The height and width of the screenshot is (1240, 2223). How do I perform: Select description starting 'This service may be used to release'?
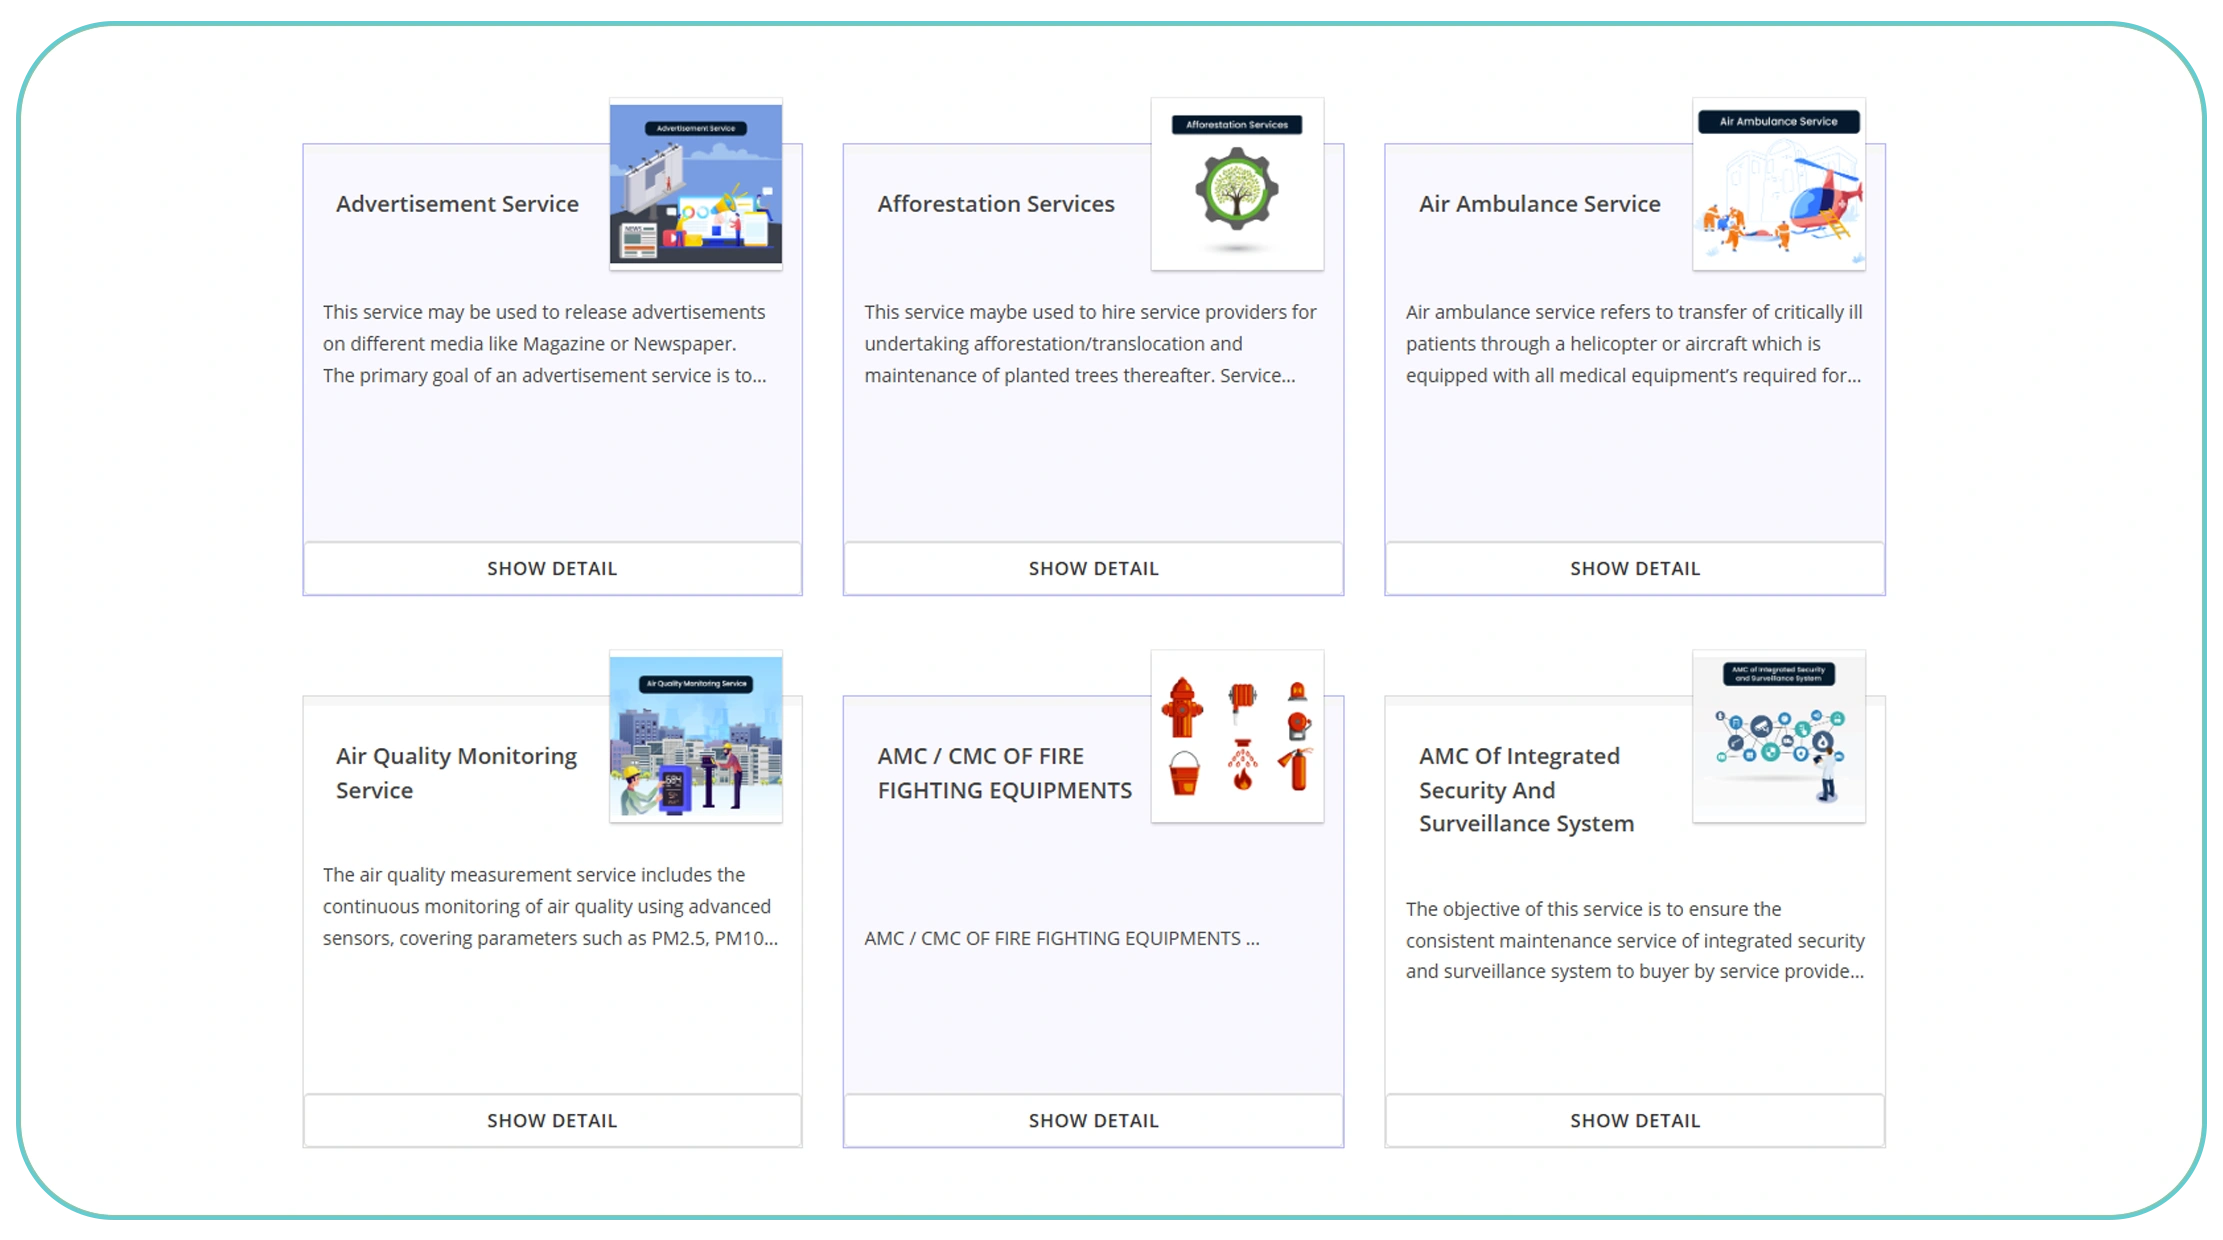[545, 344]
